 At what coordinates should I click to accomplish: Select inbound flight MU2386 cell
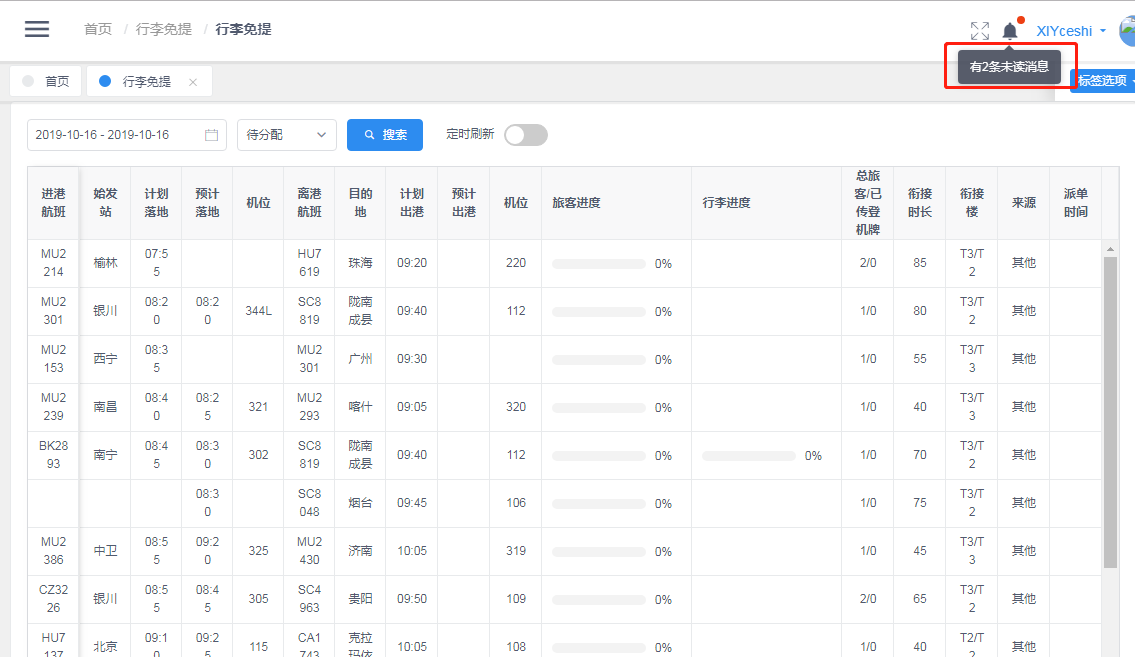click(54, 551)
